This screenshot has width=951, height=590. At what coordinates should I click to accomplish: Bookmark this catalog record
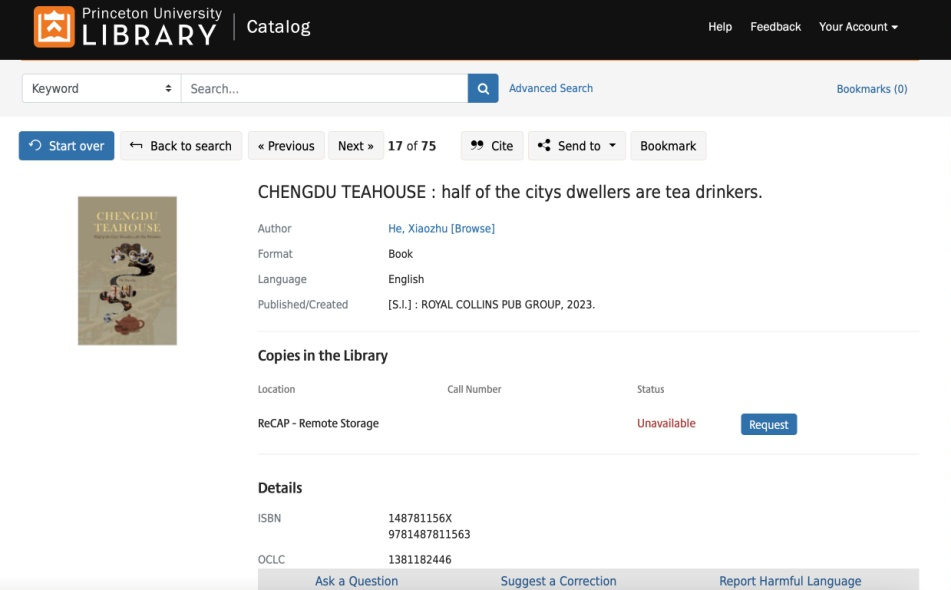[667, 146]
